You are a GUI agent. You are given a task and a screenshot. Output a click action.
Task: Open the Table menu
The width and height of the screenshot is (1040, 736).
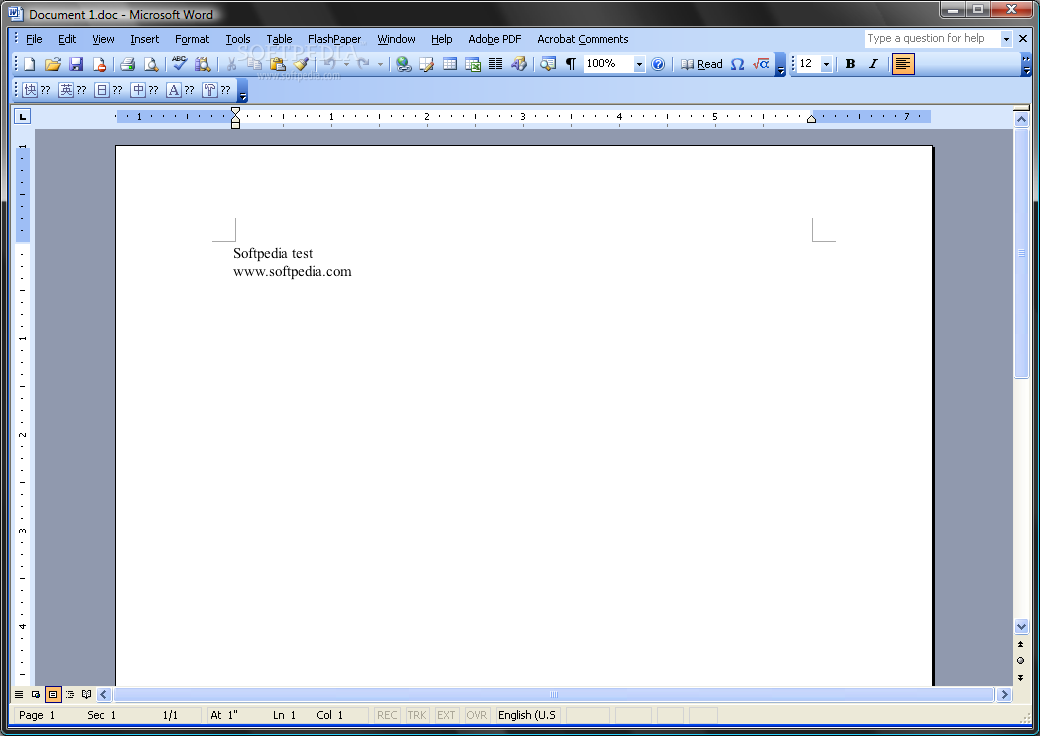279,39
